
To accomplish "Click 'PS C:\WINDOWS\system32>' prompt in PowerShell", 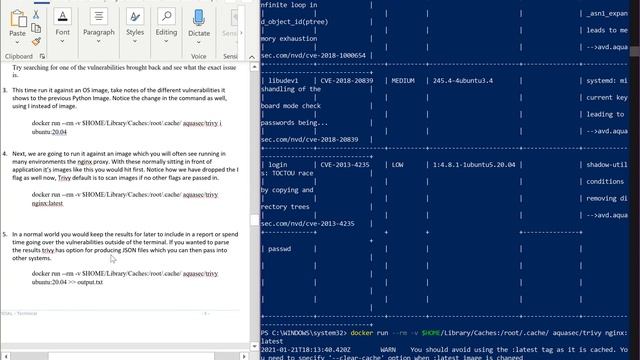I will tap(304, 333).
